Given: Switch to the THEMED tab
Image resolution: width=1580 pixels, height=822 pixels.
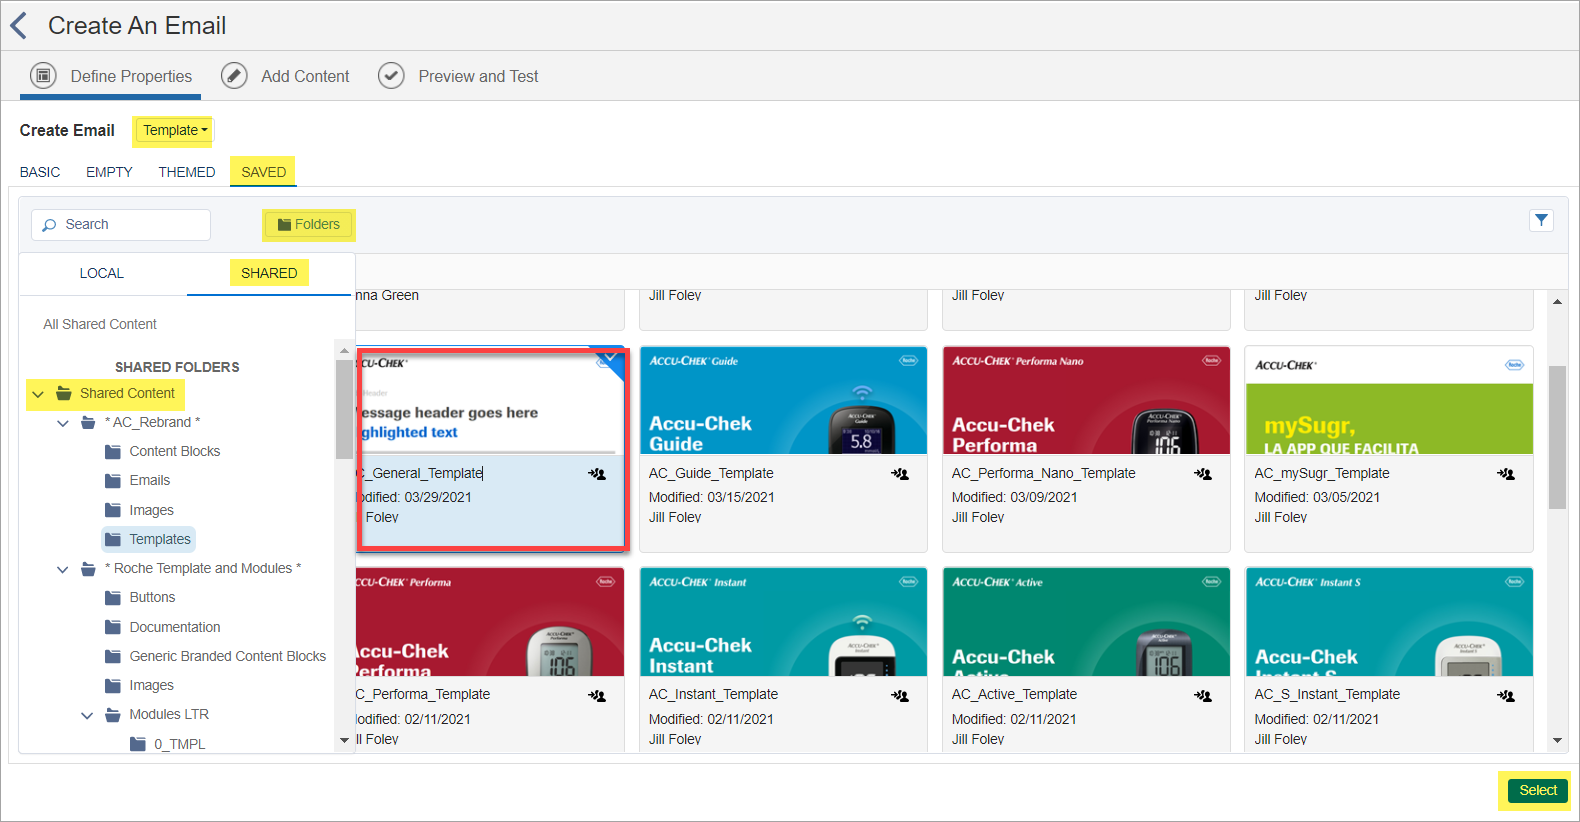Looking at the screenshot, I should [x=187, y=172].
